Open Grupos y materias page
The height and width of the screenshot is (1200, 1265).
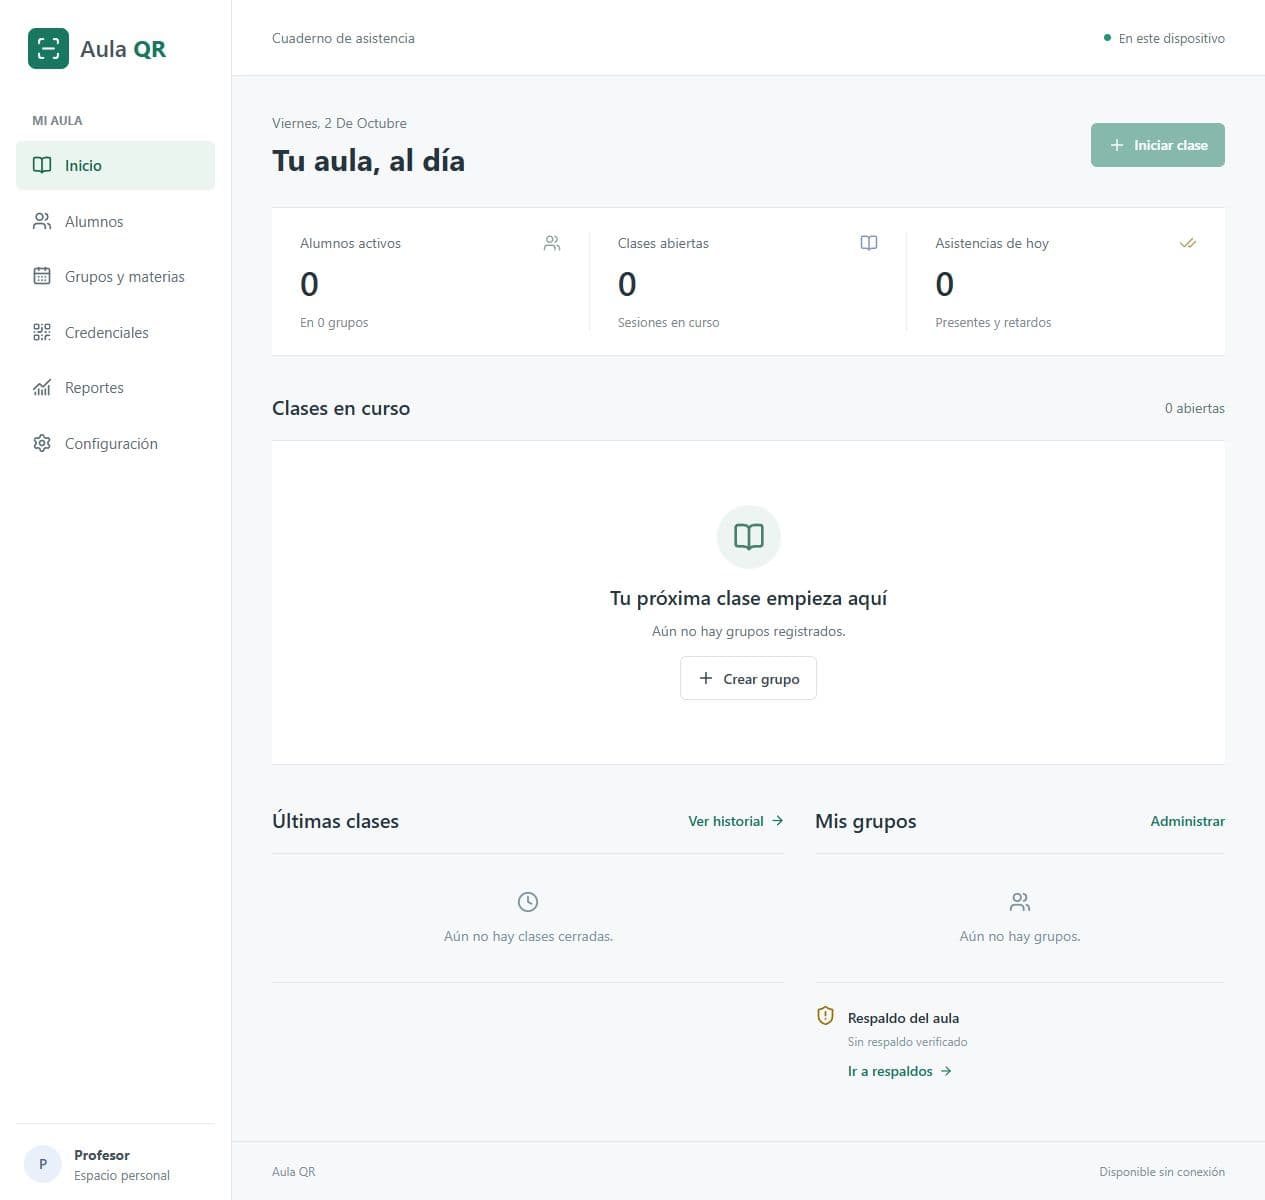[x=115, y=276]
